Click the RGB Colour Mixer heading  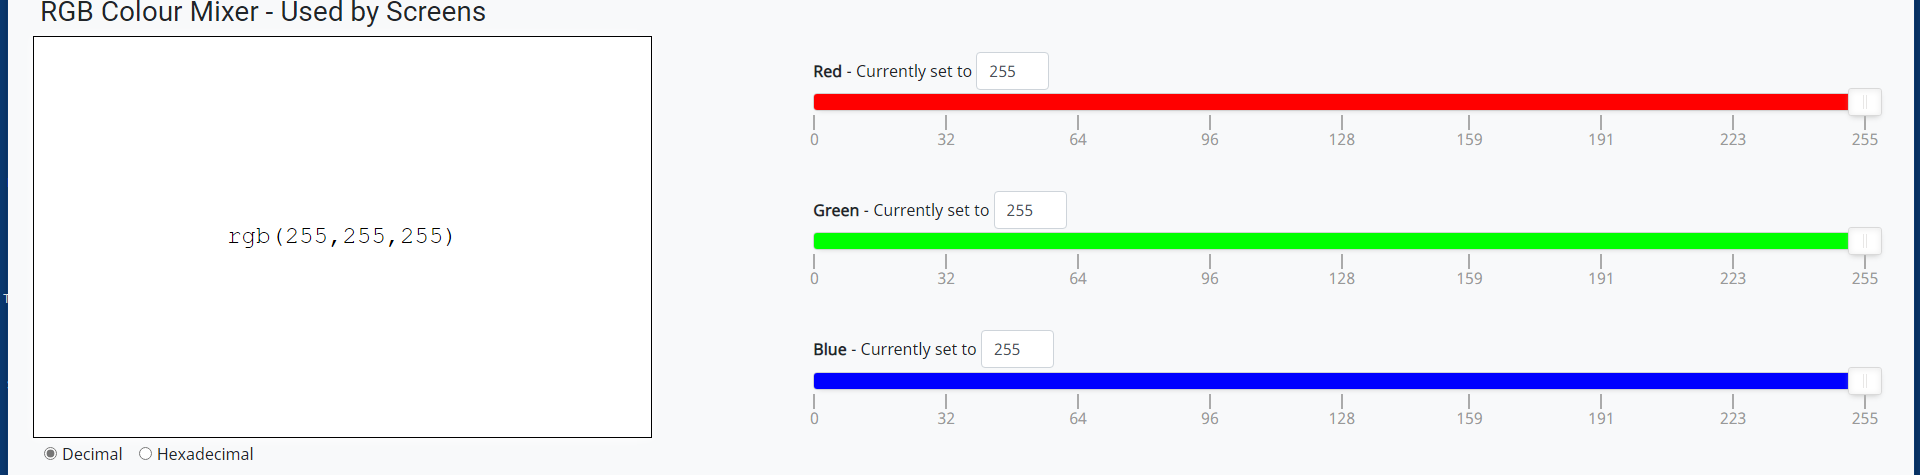pyautogui.click(x=263, y=13)
